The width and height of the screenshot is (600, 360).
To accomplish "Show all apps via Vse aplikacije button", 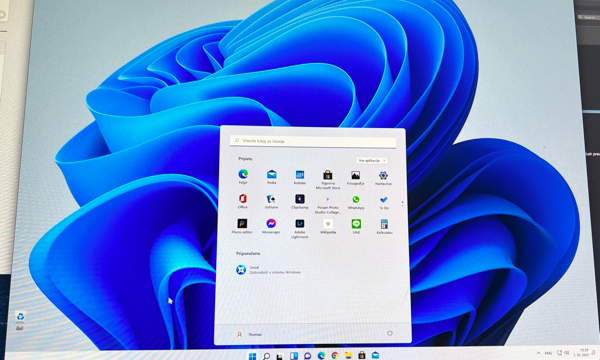I will (372, 161).
